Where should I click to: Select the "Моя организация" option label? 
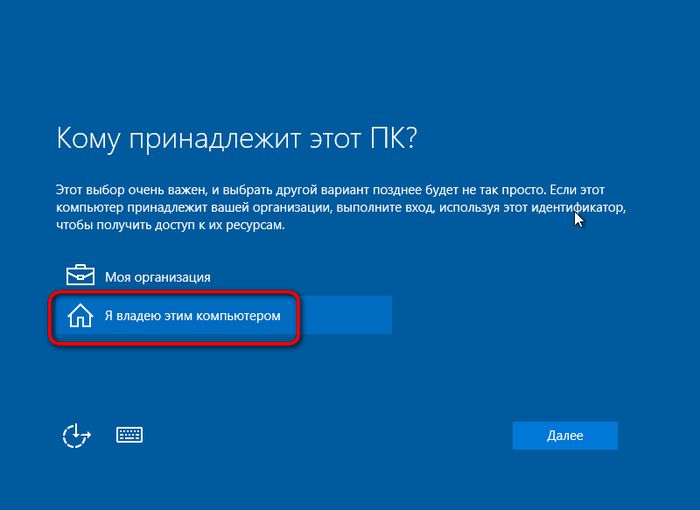pos(158,277)
